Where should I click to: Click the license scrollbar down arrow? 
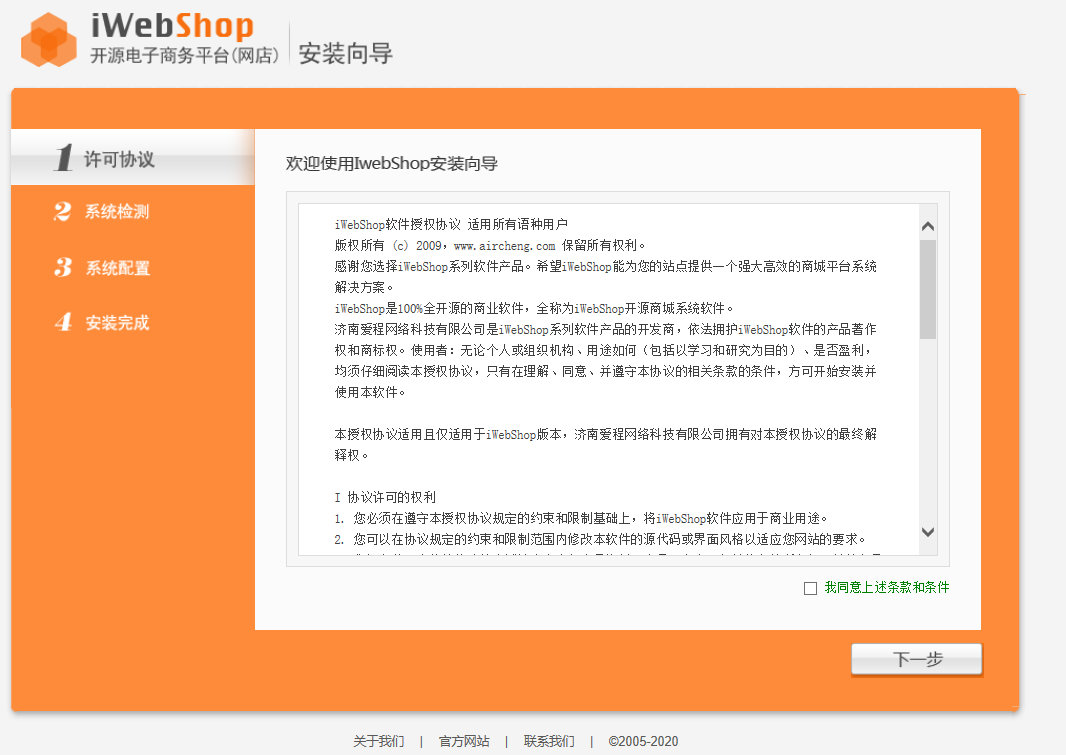(927, 532)
